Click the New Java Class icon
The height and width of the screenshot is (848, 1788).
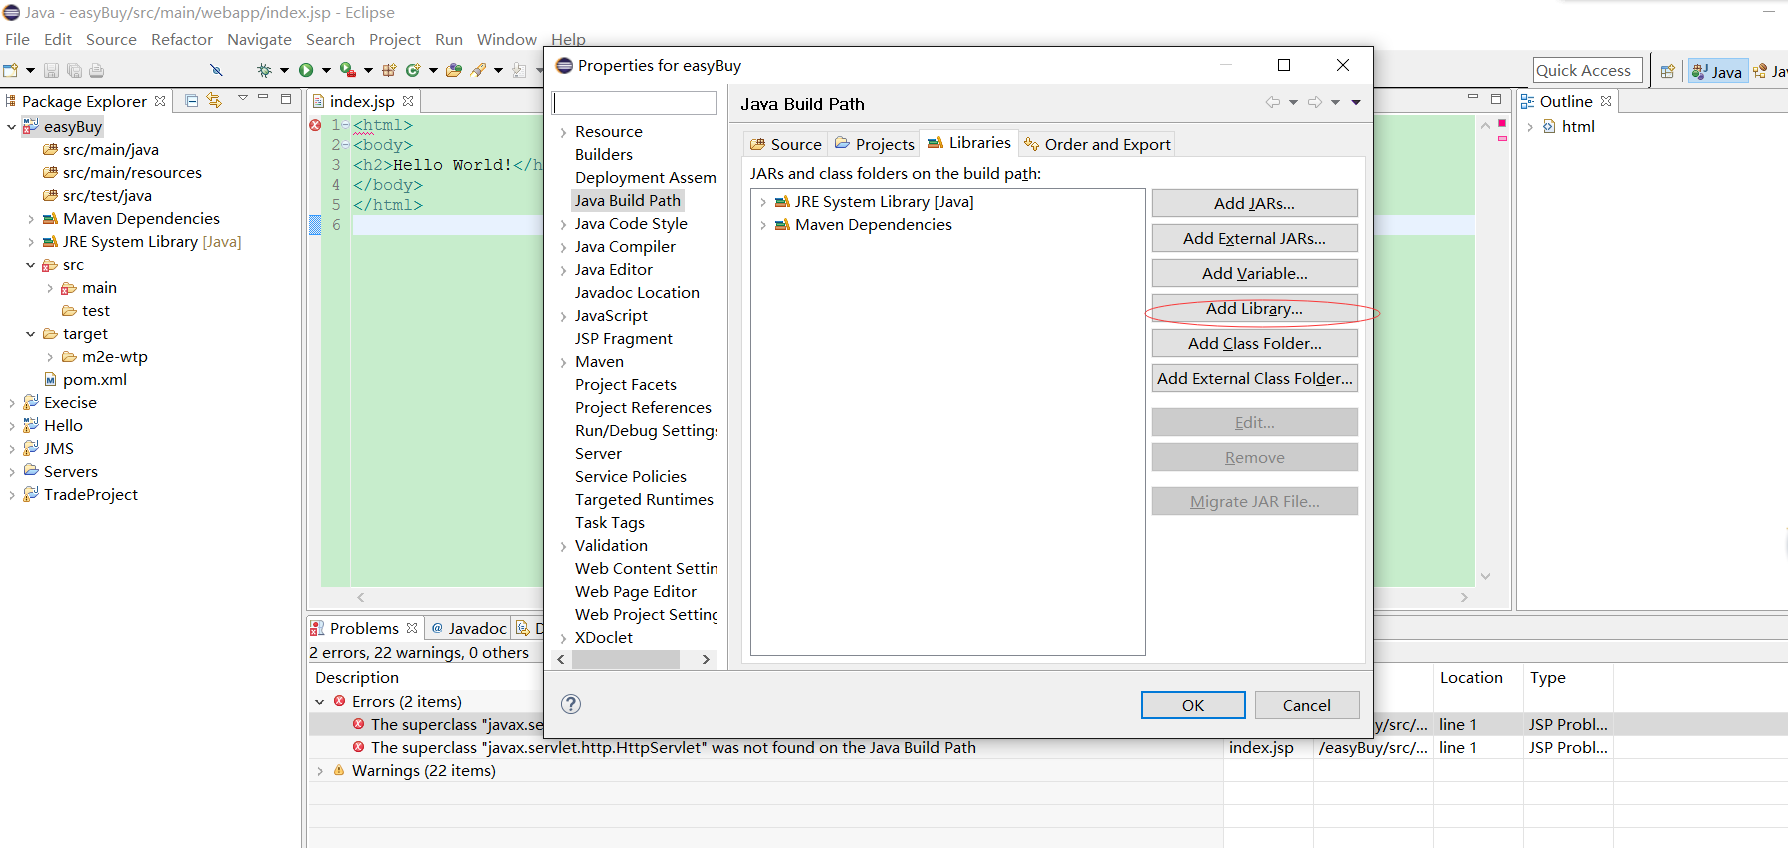click(412, 70)
